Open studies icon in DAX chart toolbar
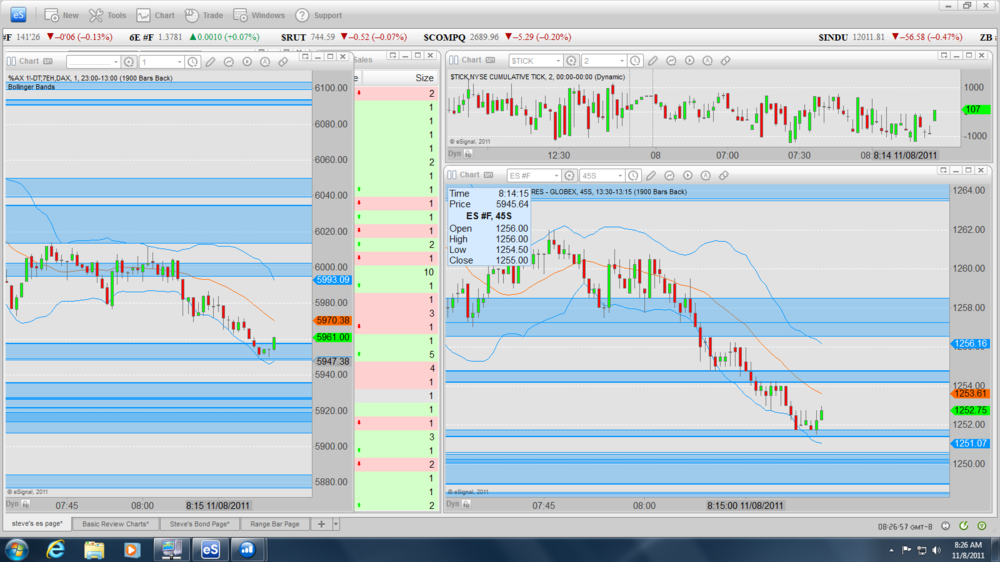This screenshot has height=562, width=1000. pos(228,62)
